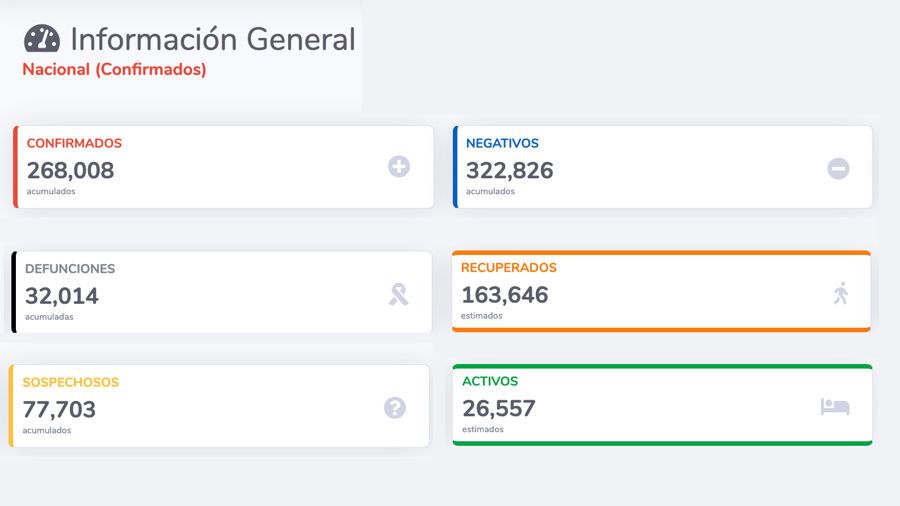Click the hospital bed icon in Activos card
Screen dimensions: 900x506
point(835,406)
